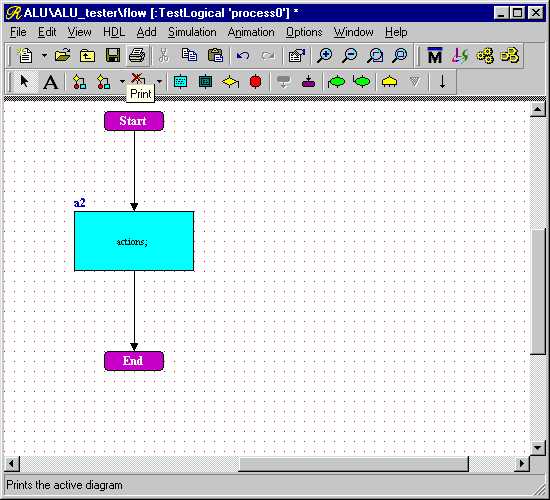This screenshot has height=500, width=550.
Task: Activate the arrow pointer select tool
Action: pyautogui.click(x=25, y=81)
